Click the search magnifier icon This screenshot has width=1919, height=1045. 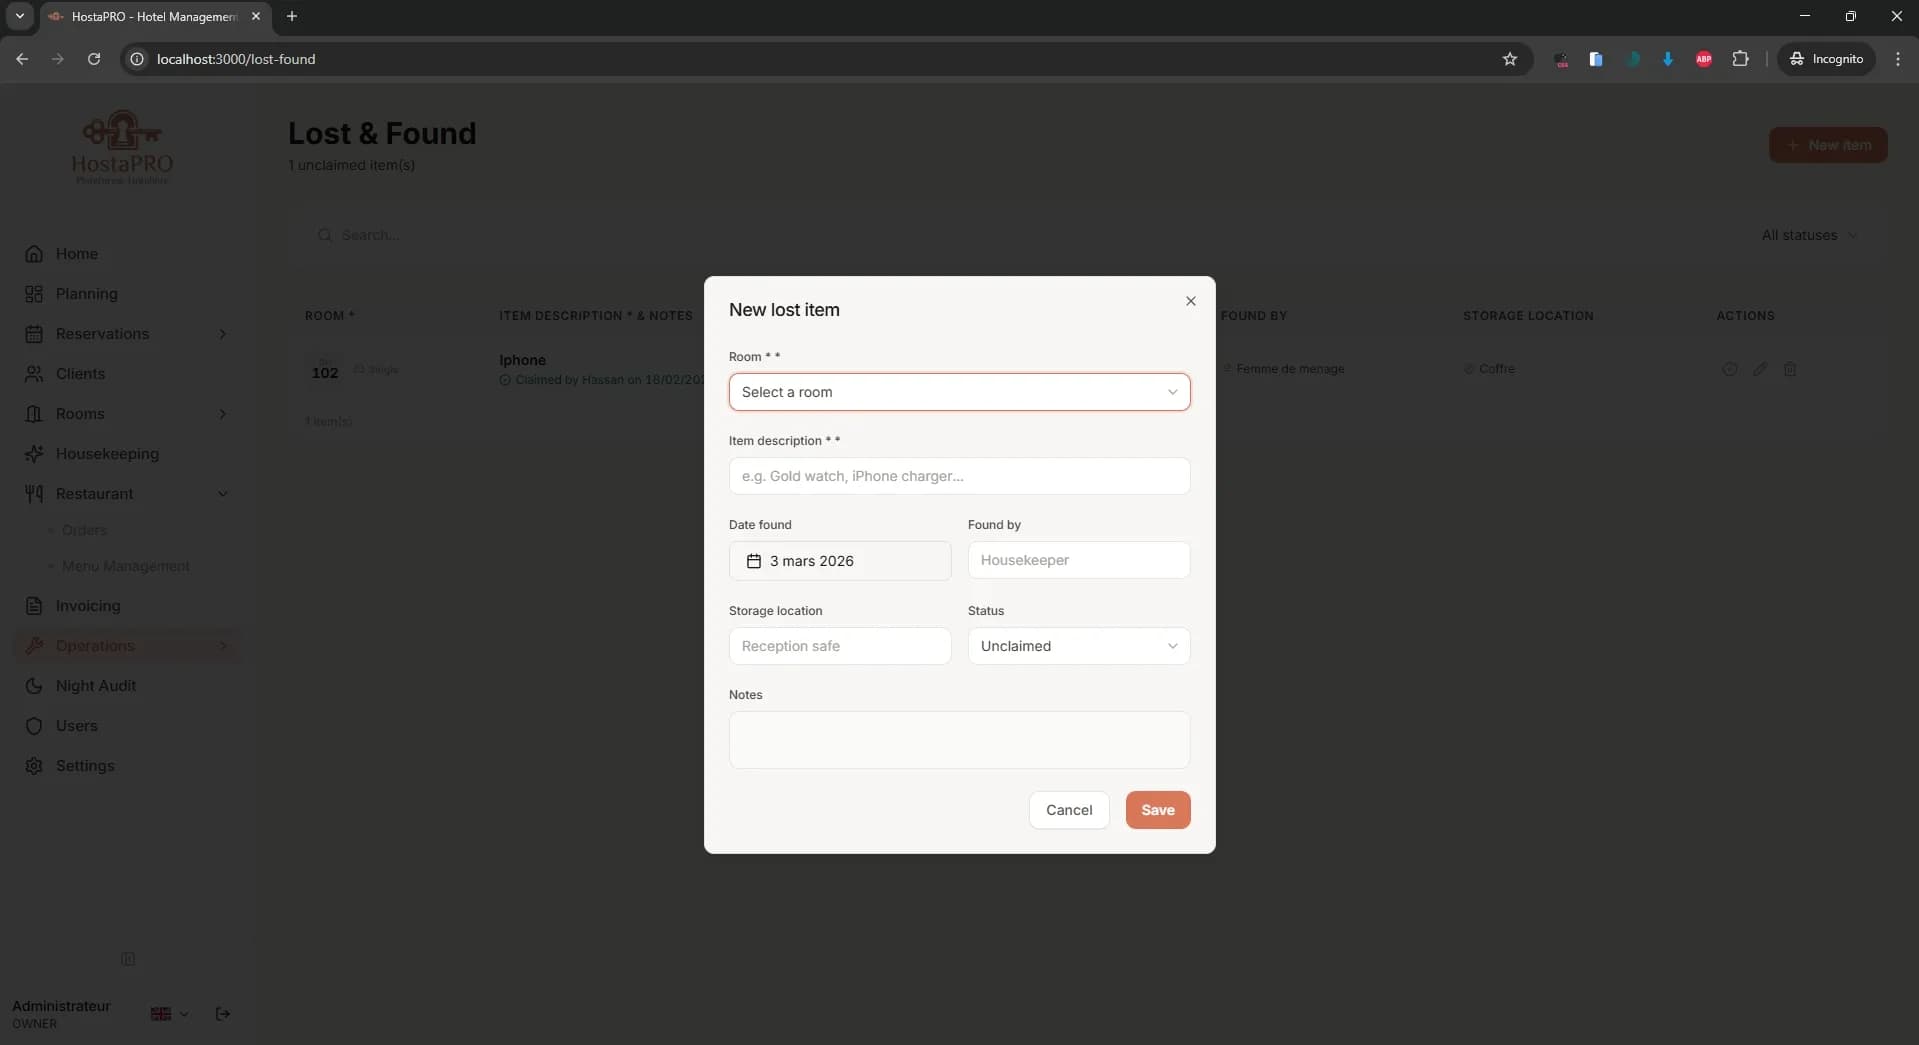click(x=326, y=235)
